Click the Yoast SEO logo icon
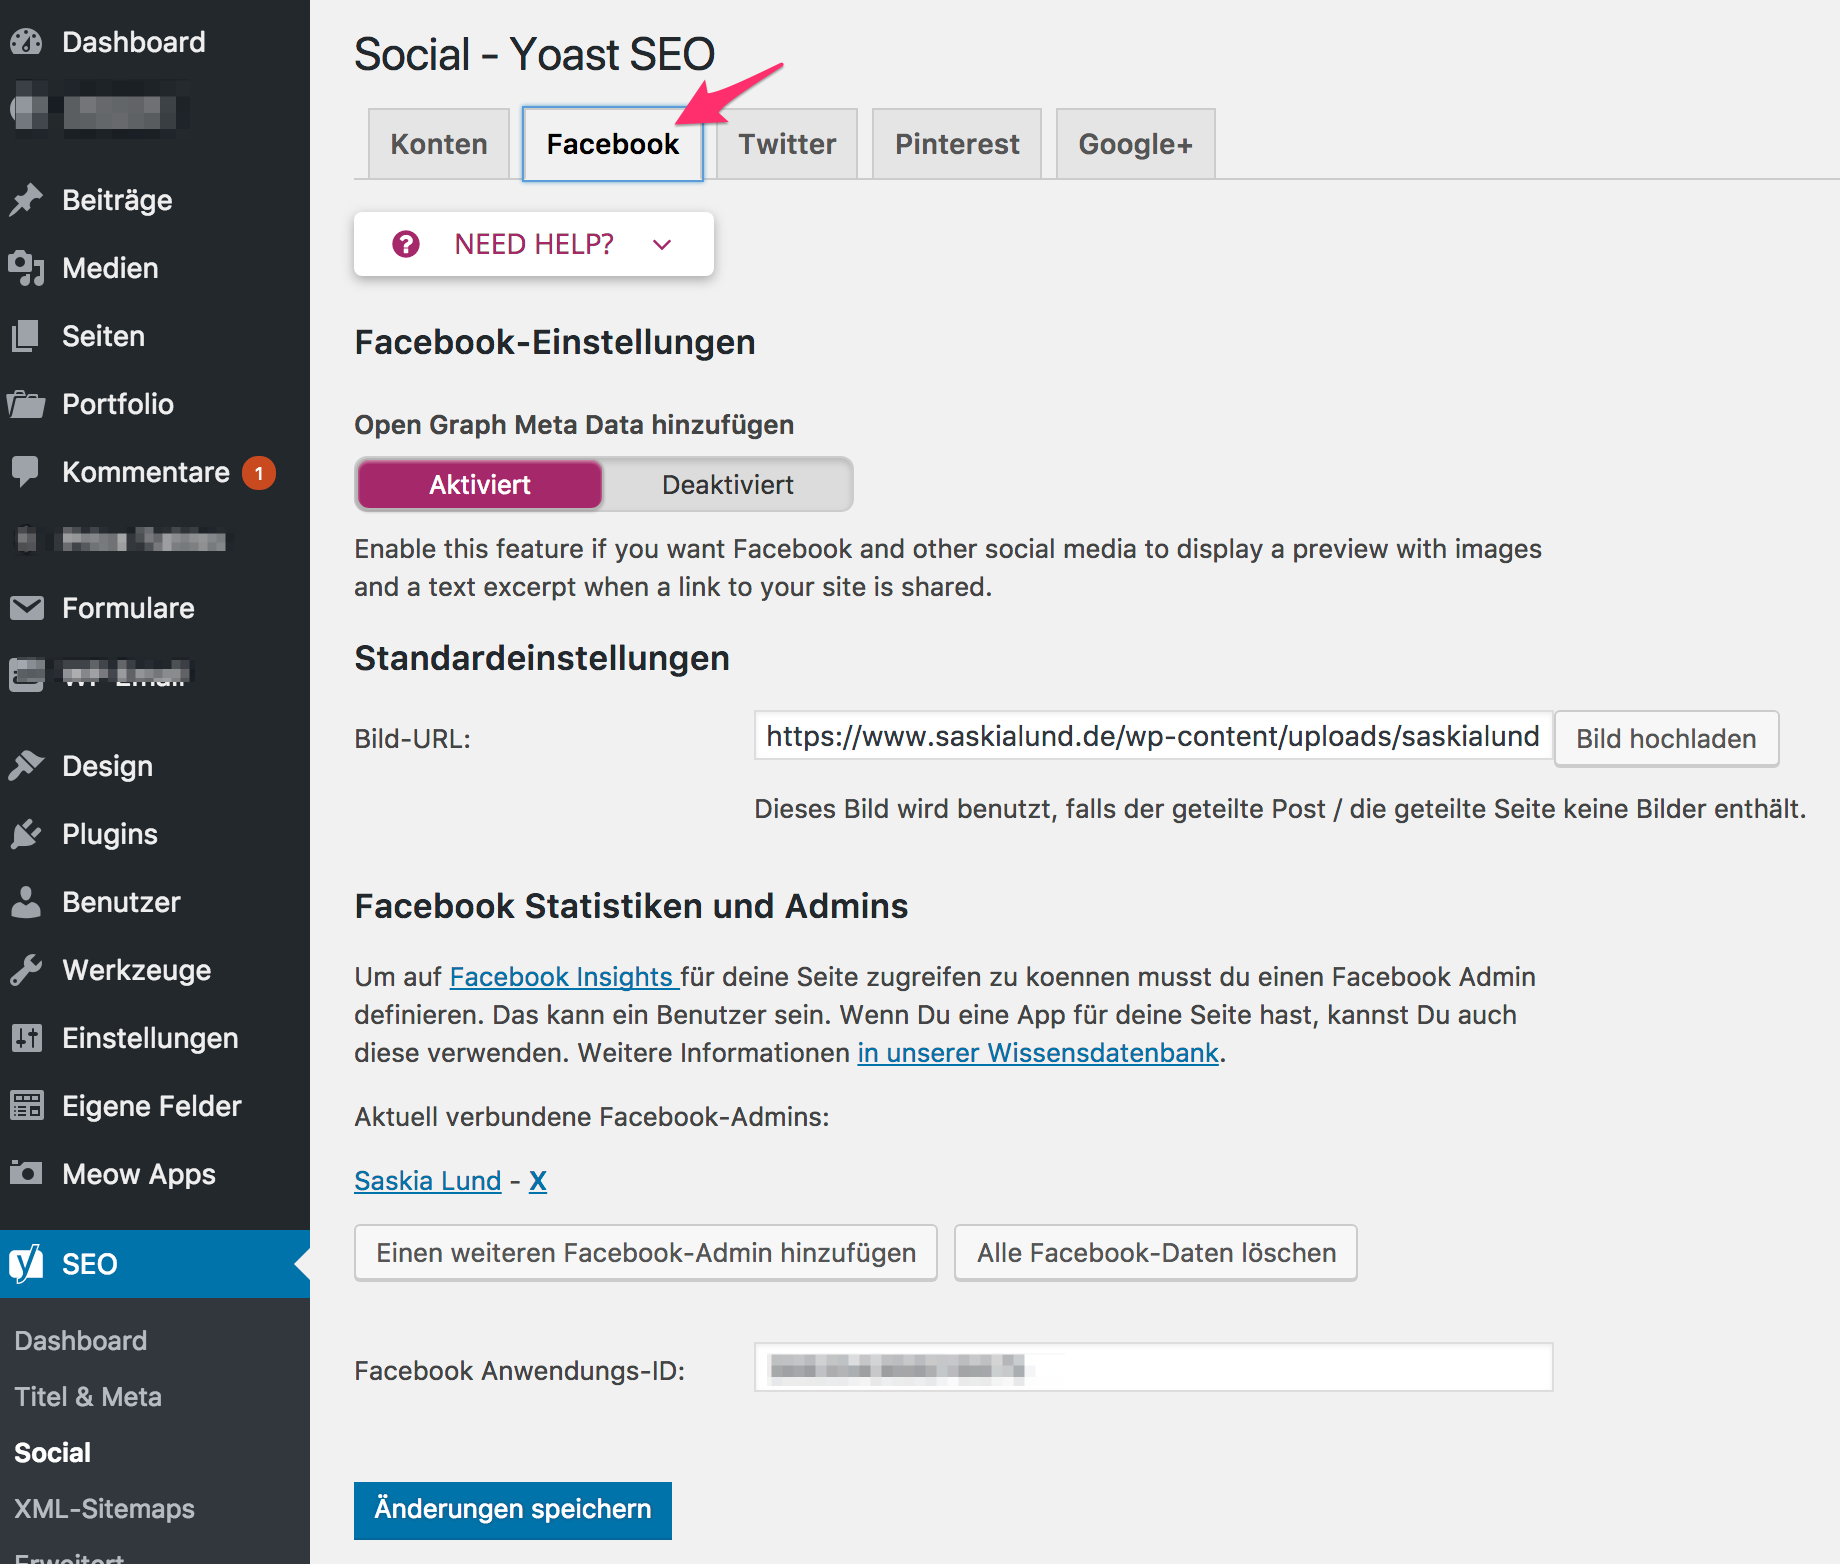Screen dimensions: 1840x1564 tap(27, 1264)
